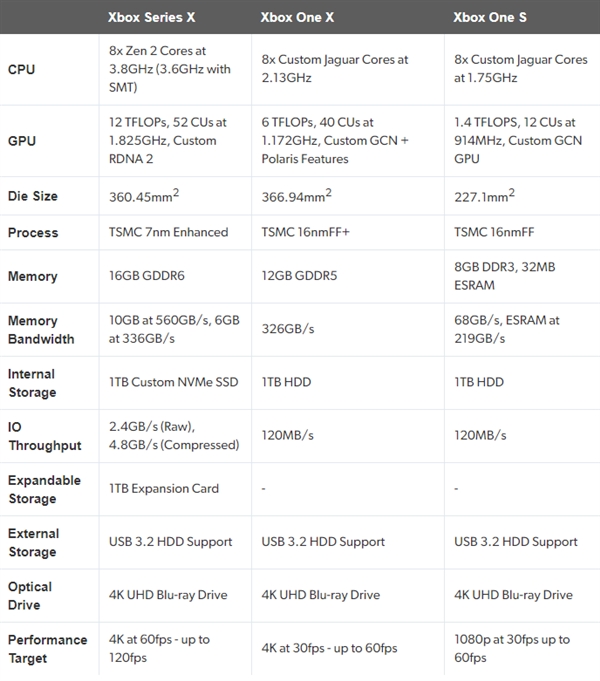Click the Process row label
Screen dimensions: 600x681
(33, 232)
